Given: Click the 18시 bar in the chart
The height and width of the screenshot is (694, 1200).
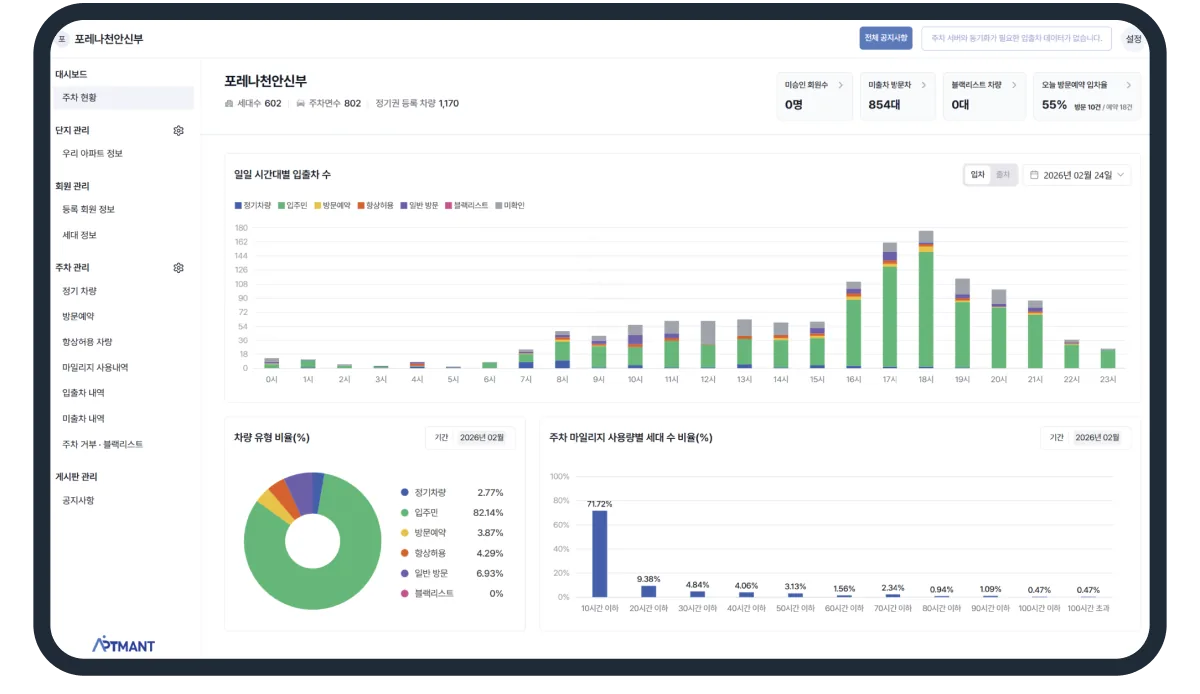Looking at the screenshot, I should pyautogui.click(x=926, y=300).
